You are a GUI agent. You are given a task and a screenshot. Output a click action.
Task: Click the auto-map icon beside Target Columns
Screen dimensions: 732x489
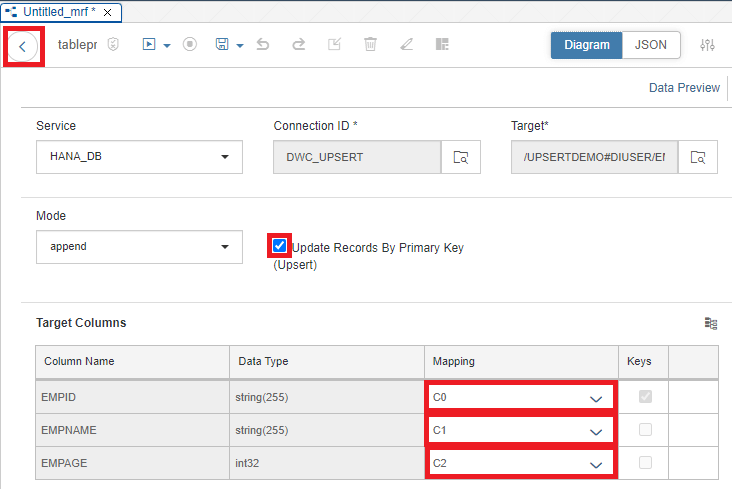711,323
